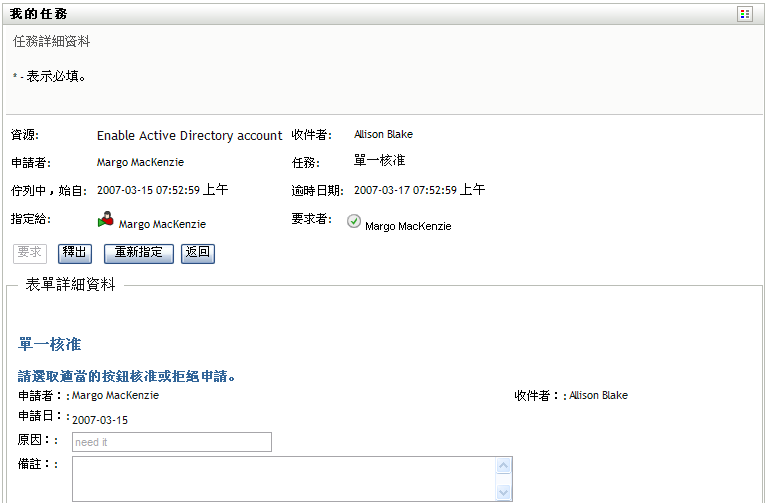Image resolution: width=768 pixels, height=503 pixels.
Task: Click the 釋出 button
Action: point(75,253)
